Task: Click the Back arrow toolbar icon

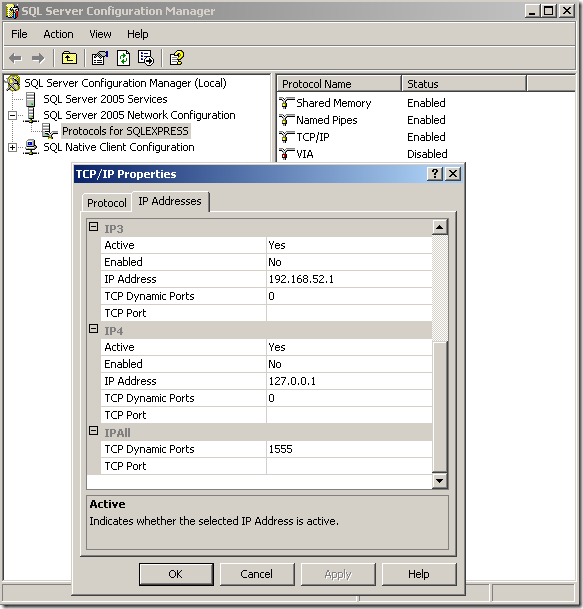Action: (x=15, y=58)
